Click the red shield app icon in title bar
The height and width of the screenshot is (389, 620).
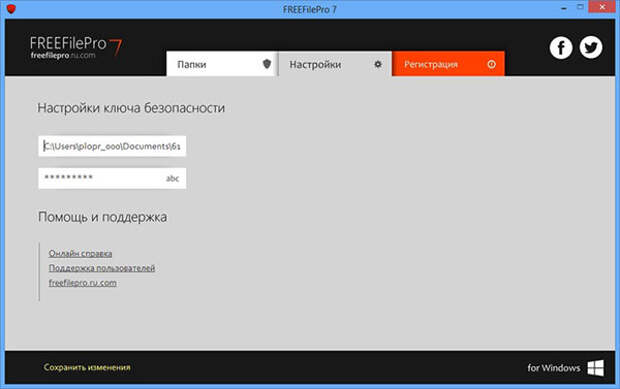pyautogui.click(x=11, y=9)
